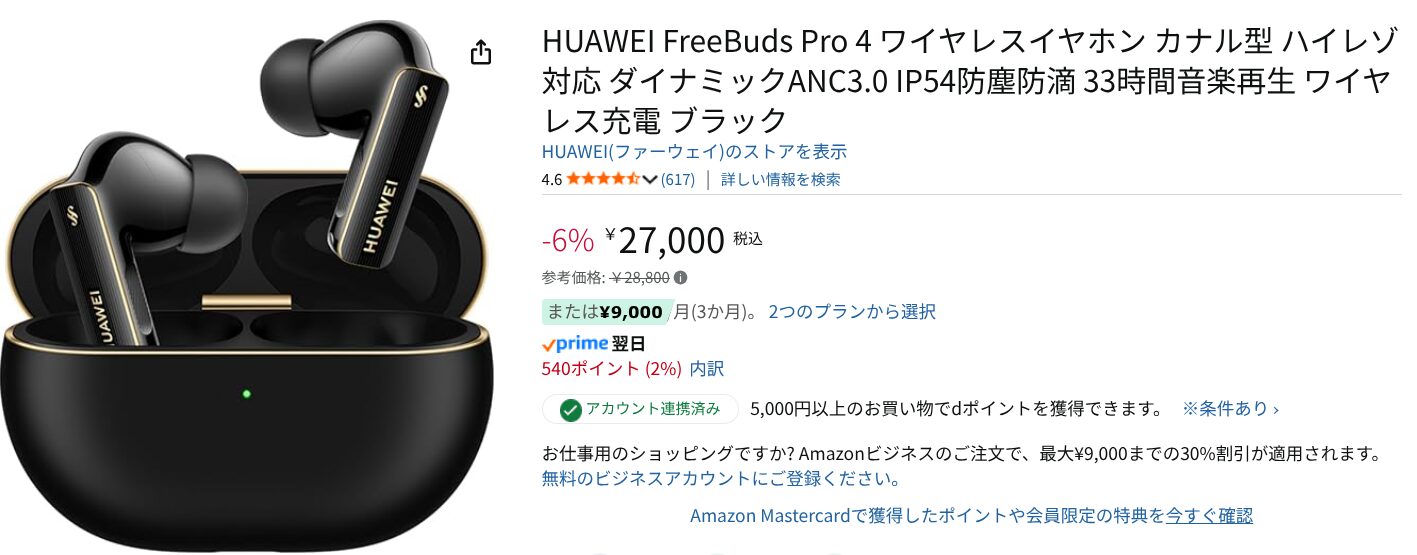
Task: Select from 2つのプランから選択 link
Action: point(852,311)
